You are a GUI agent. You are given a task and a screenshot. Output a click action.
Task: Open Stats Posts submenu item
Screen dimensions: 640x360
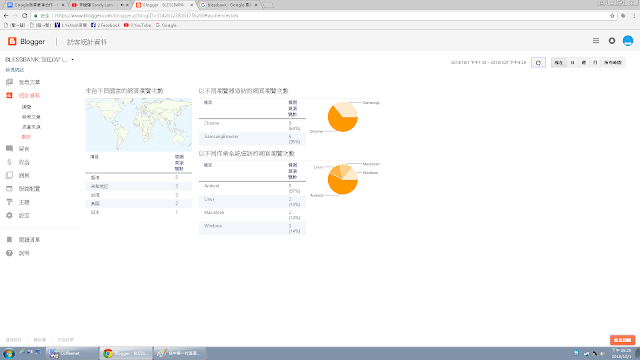click(31, 117)
